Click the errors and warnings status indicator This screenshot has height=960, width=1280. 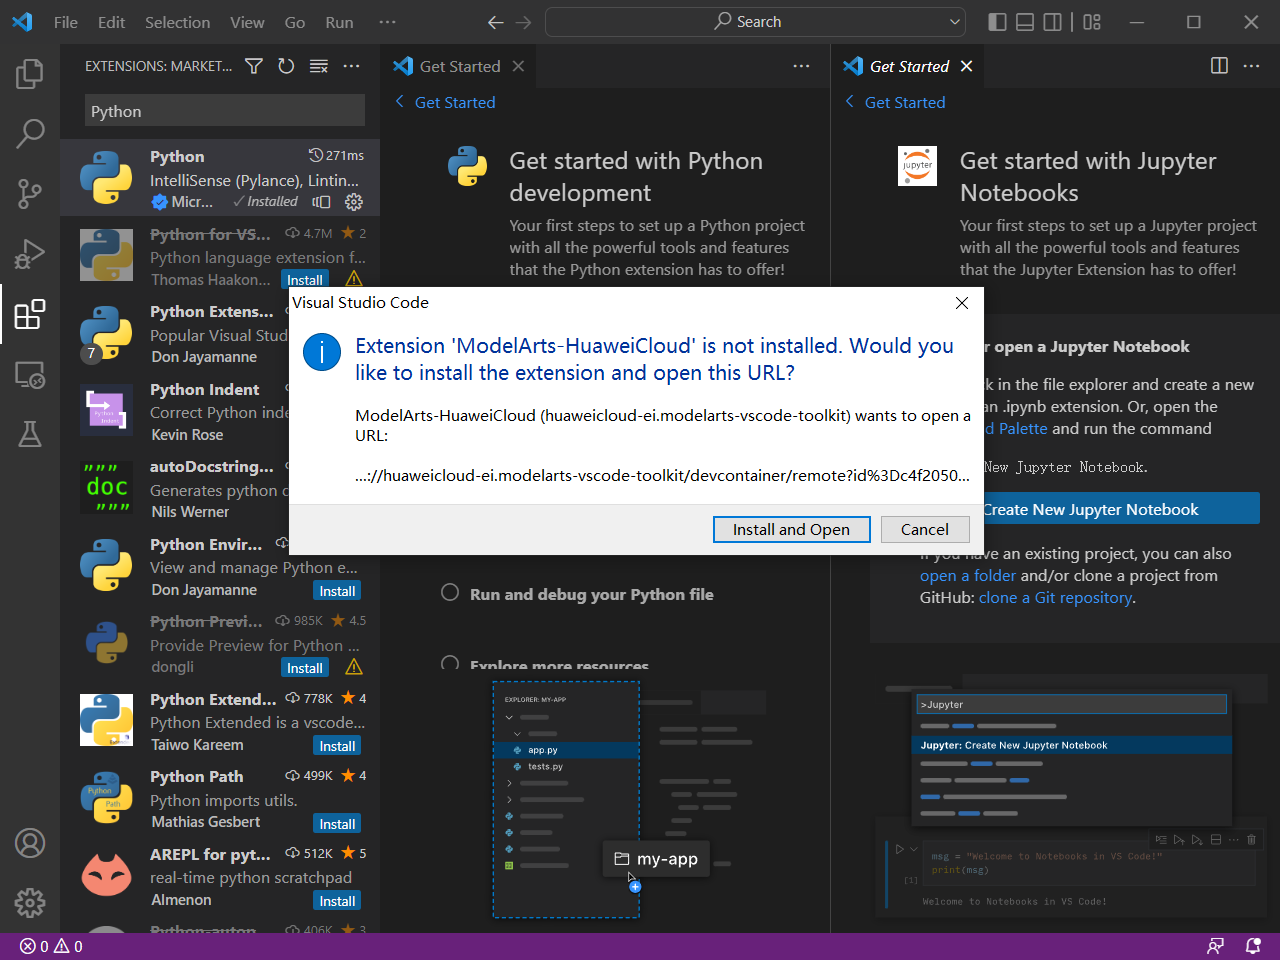pyautogui.click(x=51, y=946)
